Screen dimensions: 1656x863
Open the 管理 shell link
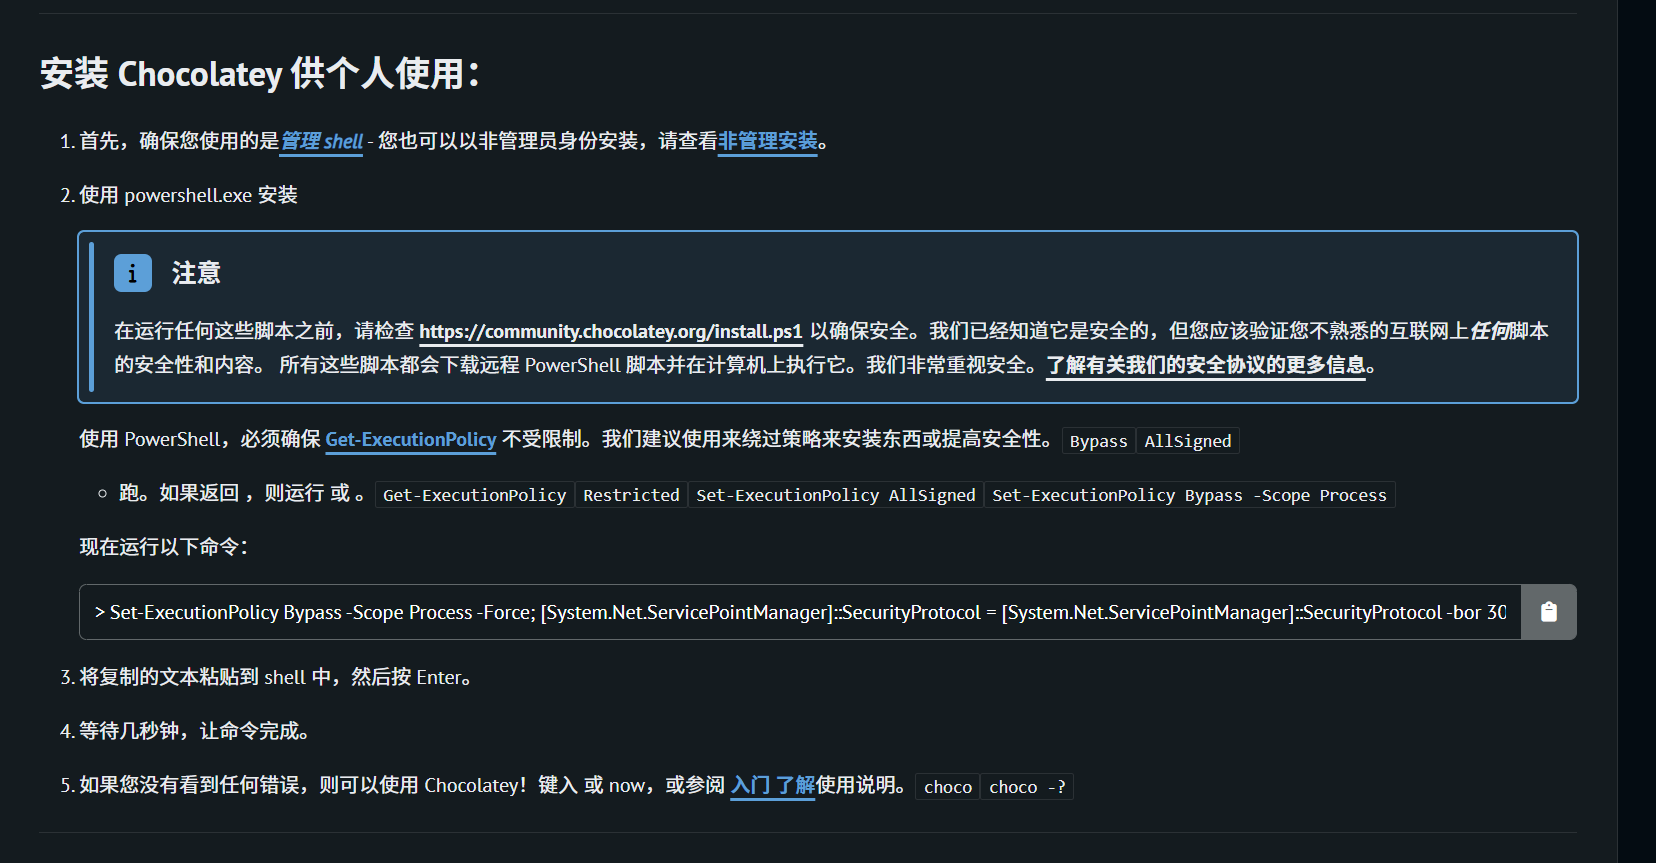(x=321, y=141)
